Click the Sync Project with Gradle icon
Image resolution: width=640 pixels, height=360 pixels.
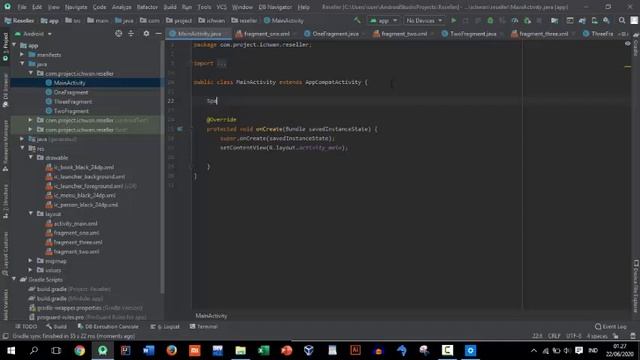[x=582, y=20]
